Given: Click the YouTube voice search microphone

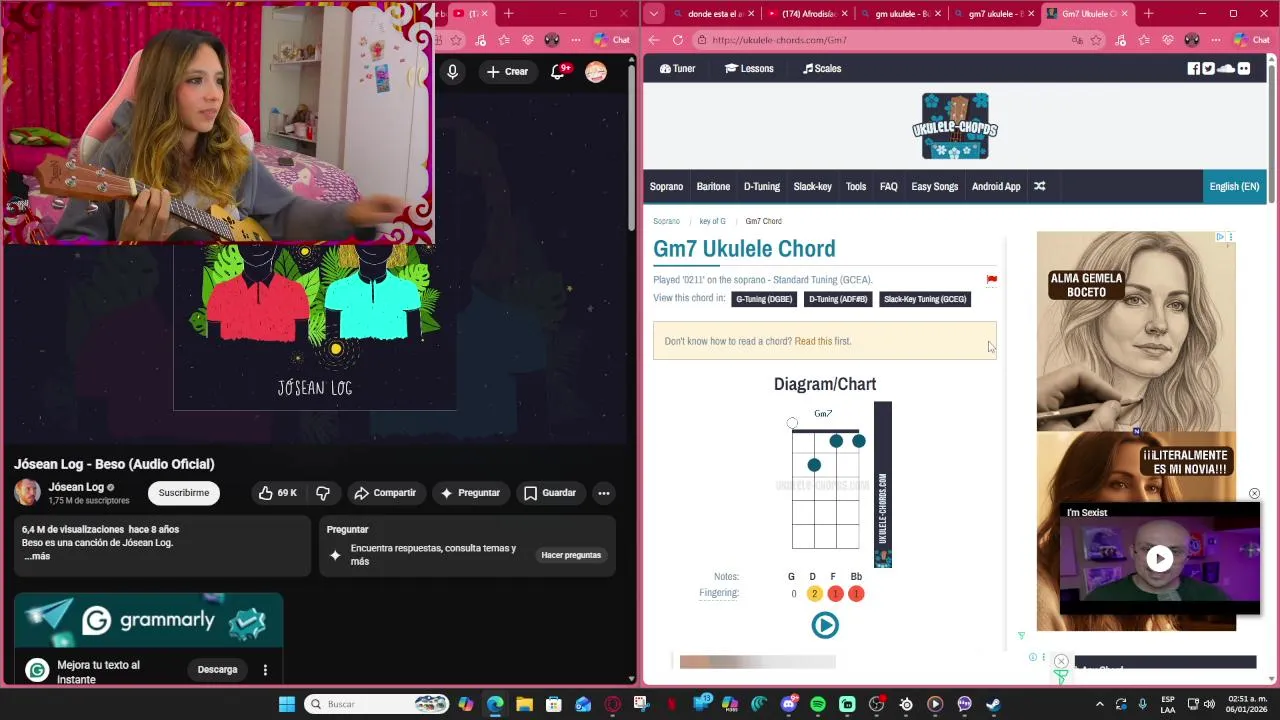Looking at the screenshot, I should point(452,71).
